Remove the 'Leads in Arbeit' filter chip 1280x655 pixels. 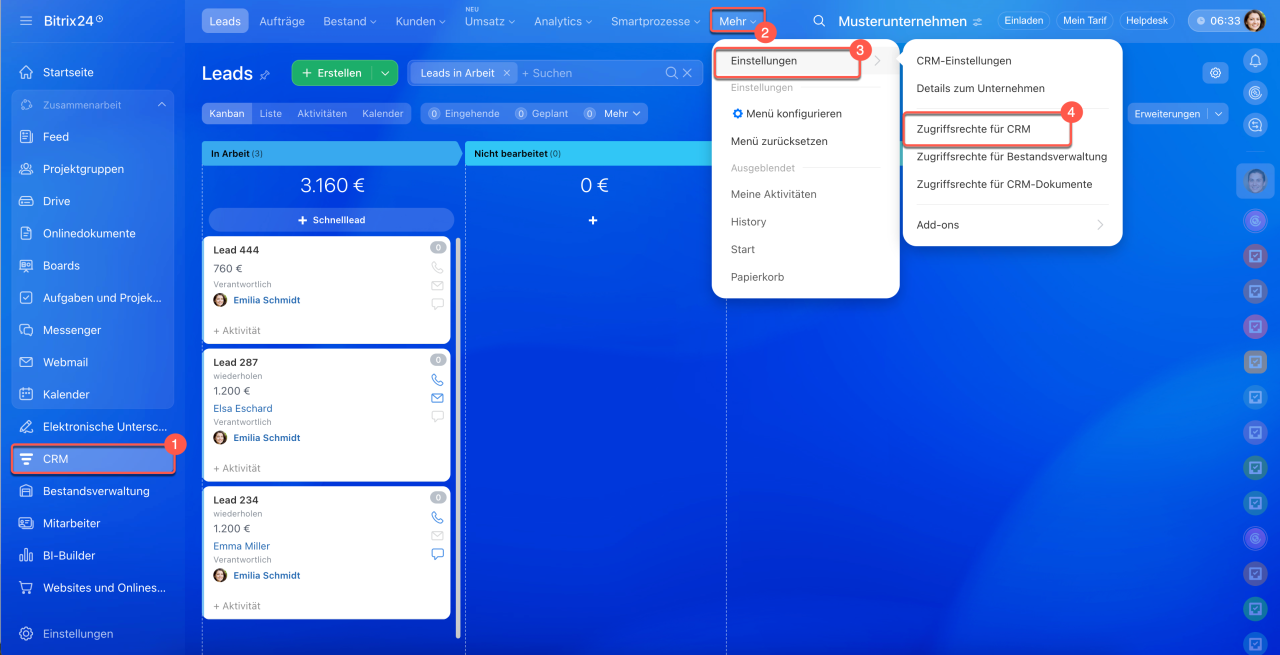pos(507,73)
